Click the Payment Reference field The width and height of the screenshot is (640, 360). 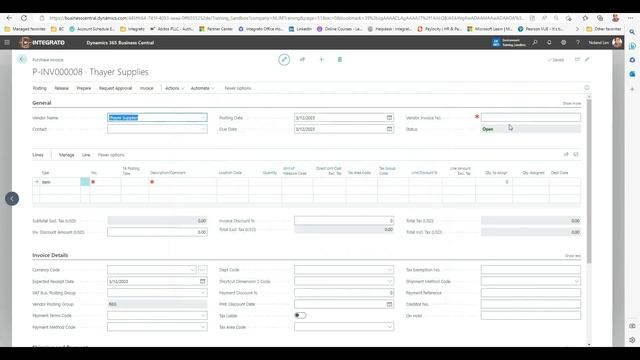point(531,293)
